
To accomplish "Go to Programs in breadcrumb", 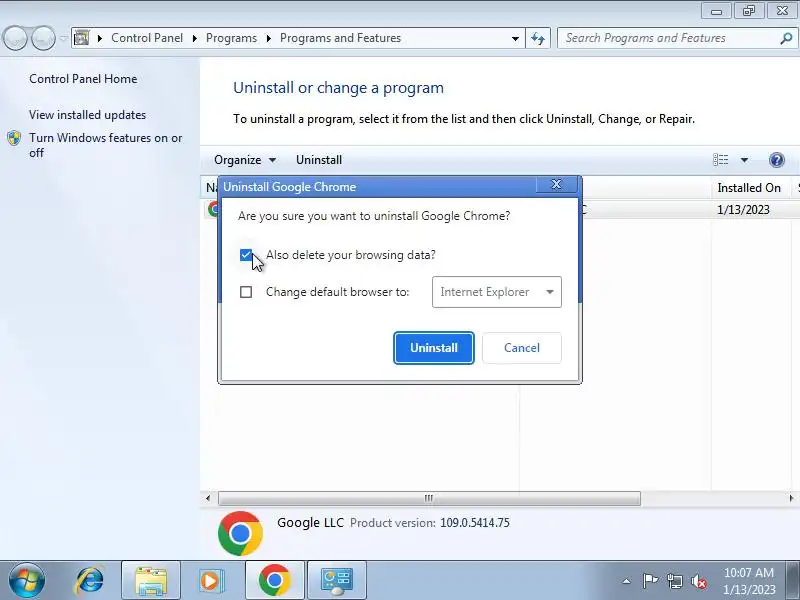I will pyautogui.click(x=231, y=38).
